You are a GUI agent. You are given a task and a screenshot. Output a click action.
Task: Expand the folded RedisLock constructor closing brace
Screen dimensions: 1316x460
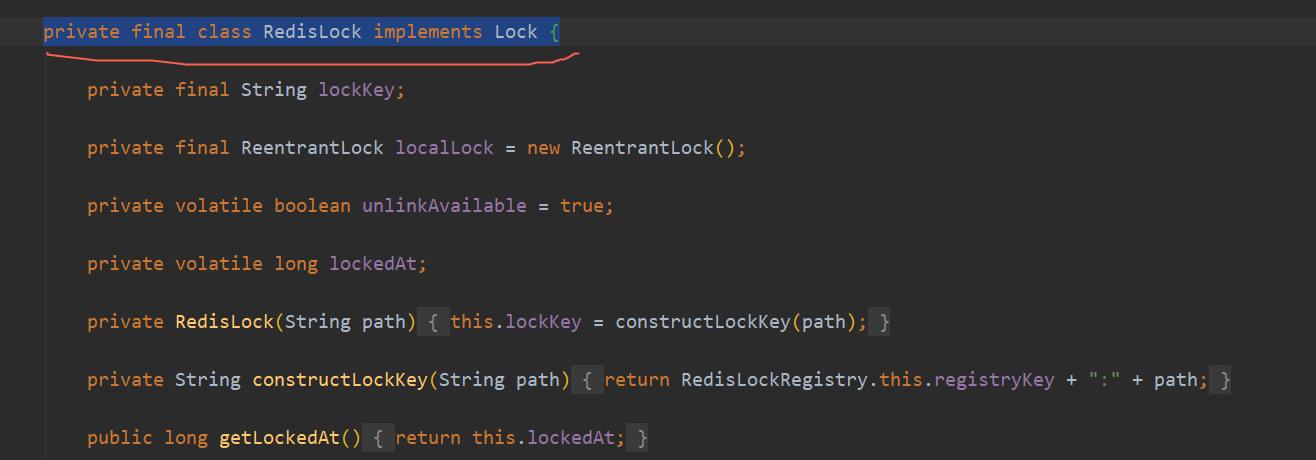880,322
